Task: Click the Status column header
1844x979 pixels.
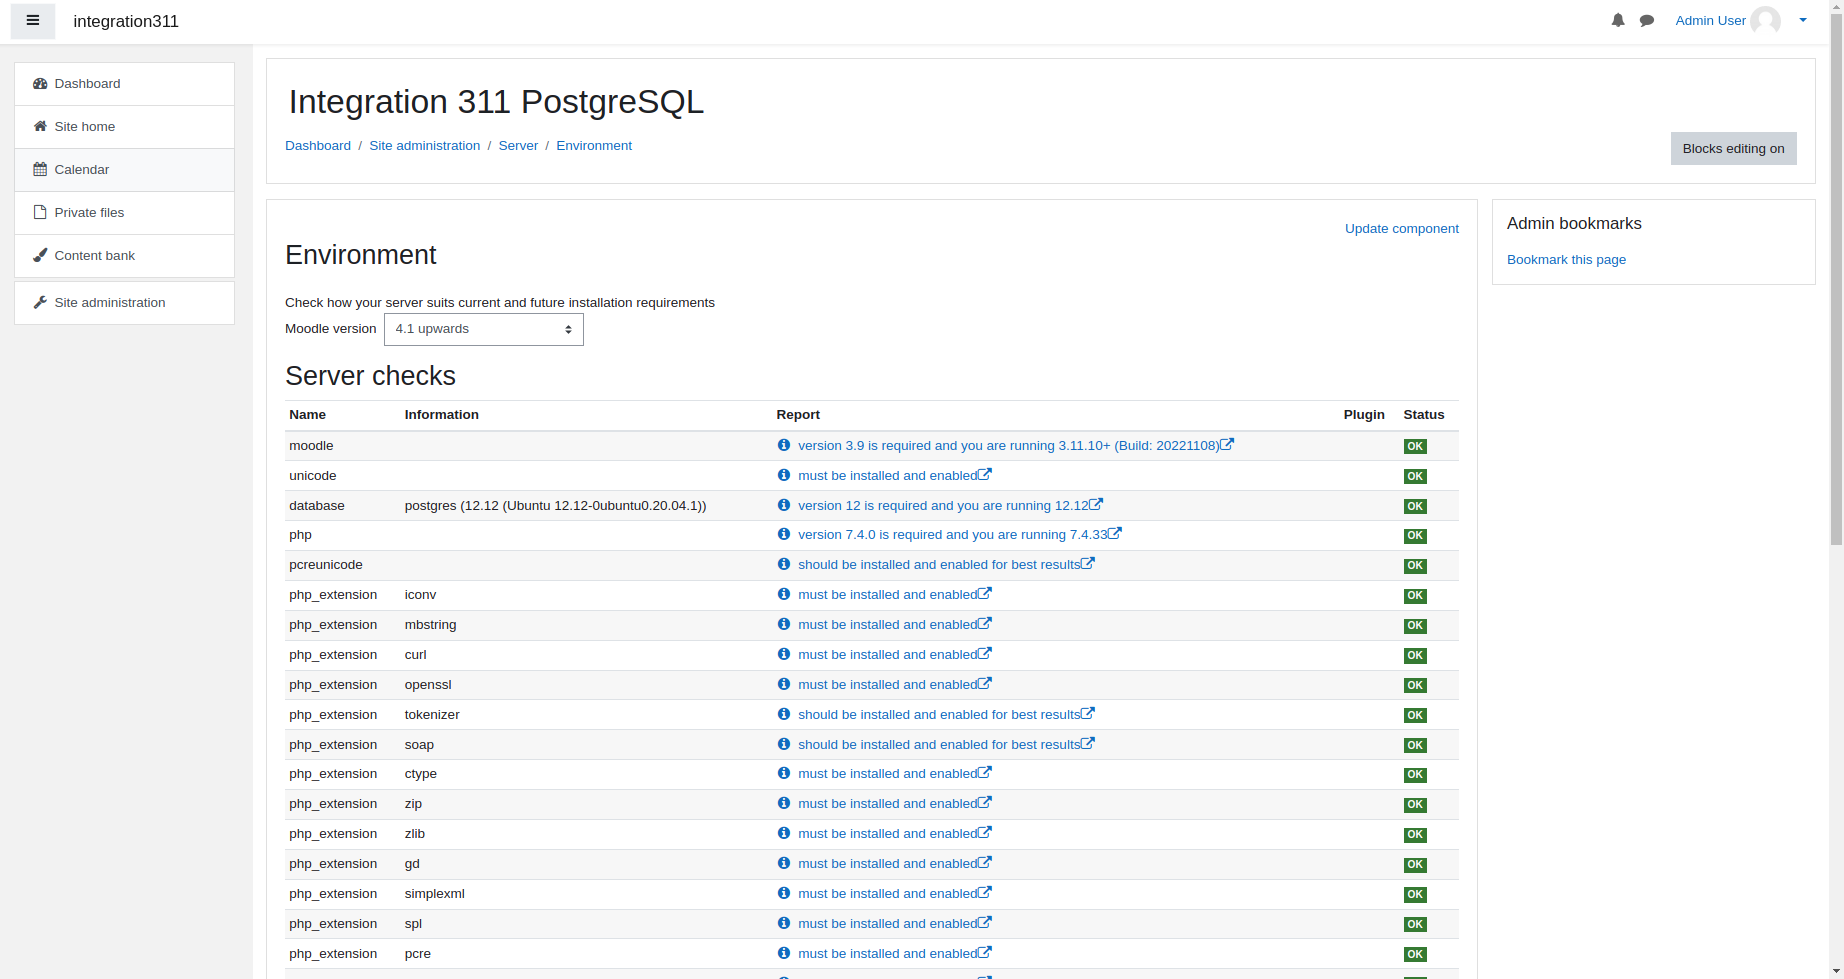Action: pyautogui.click(x=1423, y=415)
